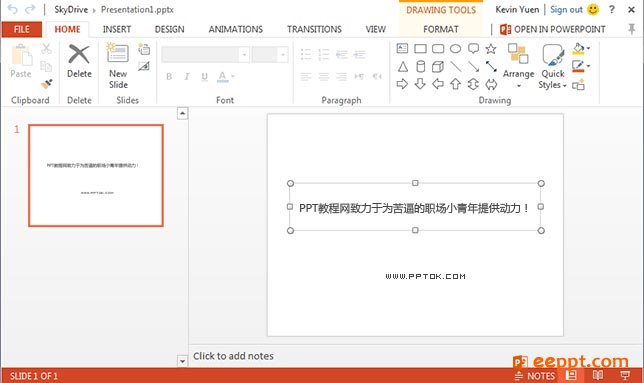Viewport: 644px width, 383px height.
Task: Select the straight Line shape
Action: [x=455, y=67]
